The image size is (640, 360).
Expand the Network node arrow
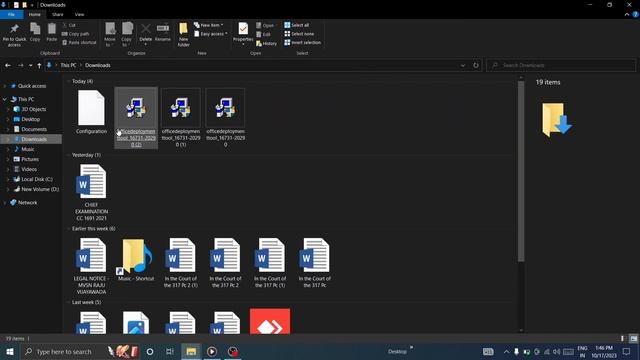(x=4, y=202)
